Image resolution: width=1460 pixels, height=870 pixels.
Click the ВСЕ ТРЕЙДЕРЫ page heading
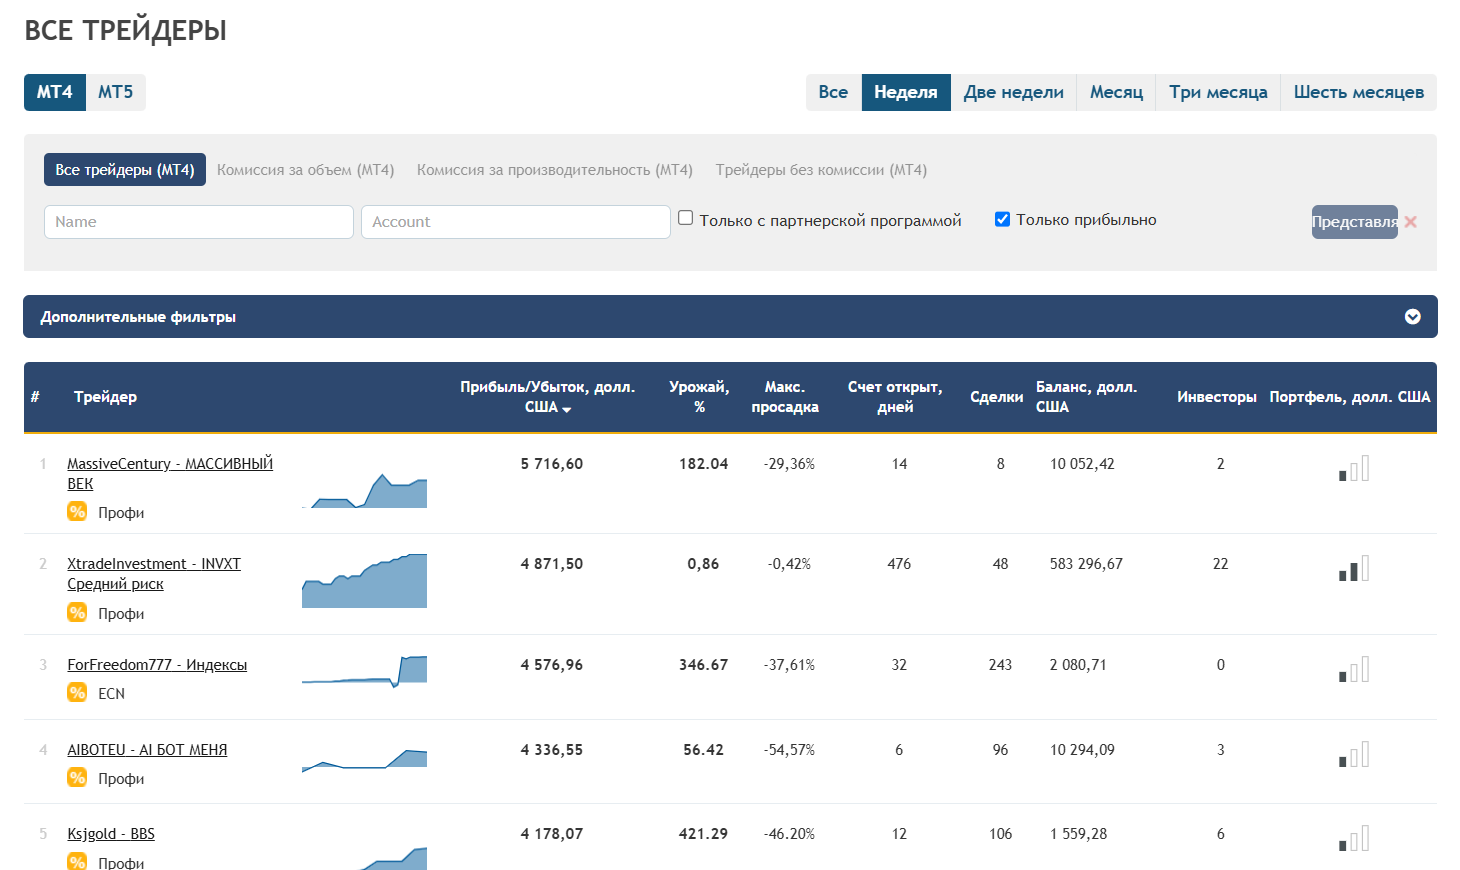[x=125, y=30]
